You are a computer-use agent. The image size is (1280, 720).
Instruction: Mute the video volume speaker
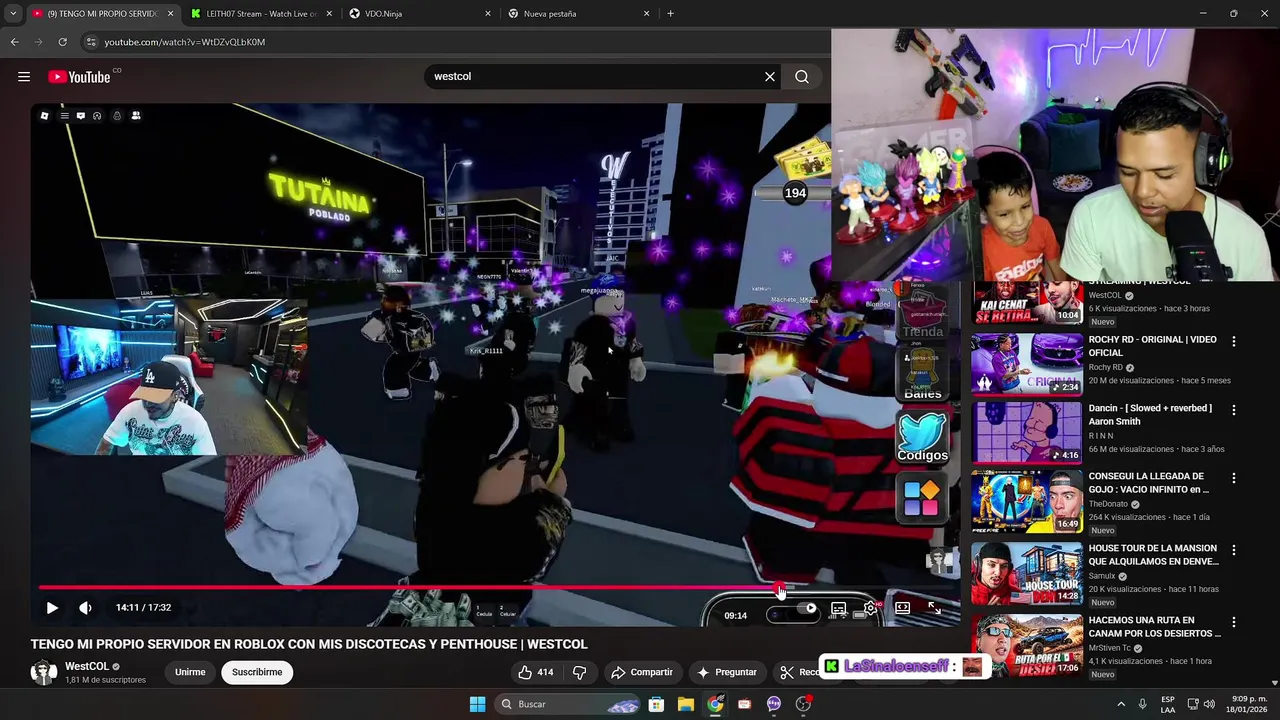click(x=85, y=607)
